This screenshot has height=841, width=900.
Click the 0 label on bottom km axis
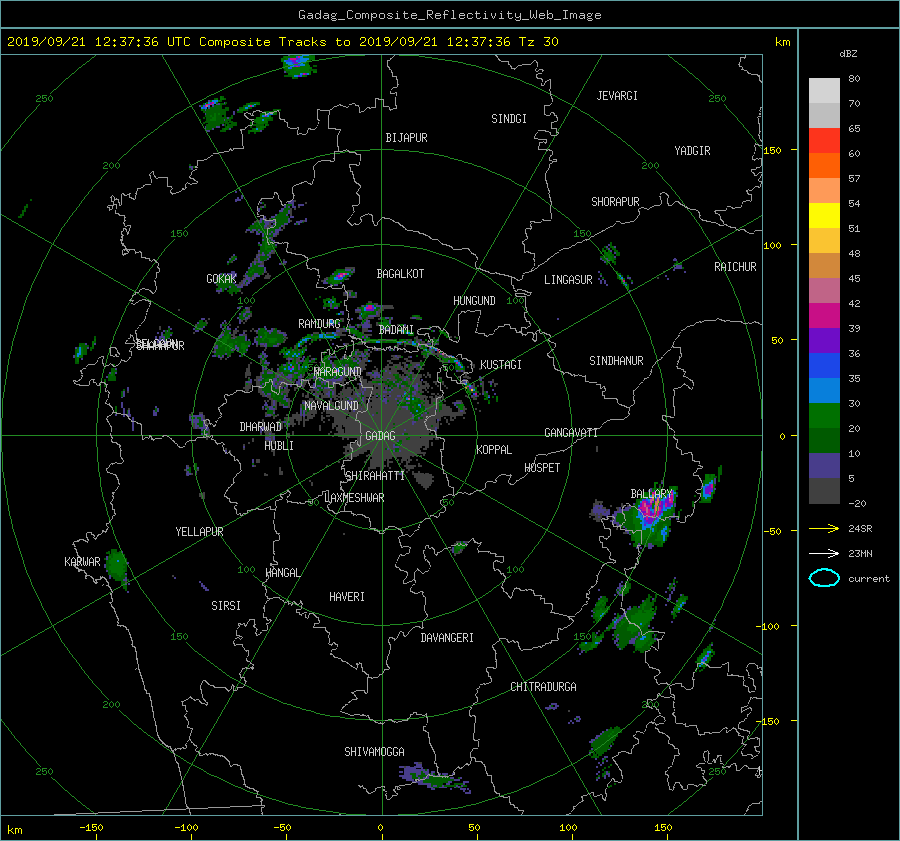[380, 827]
